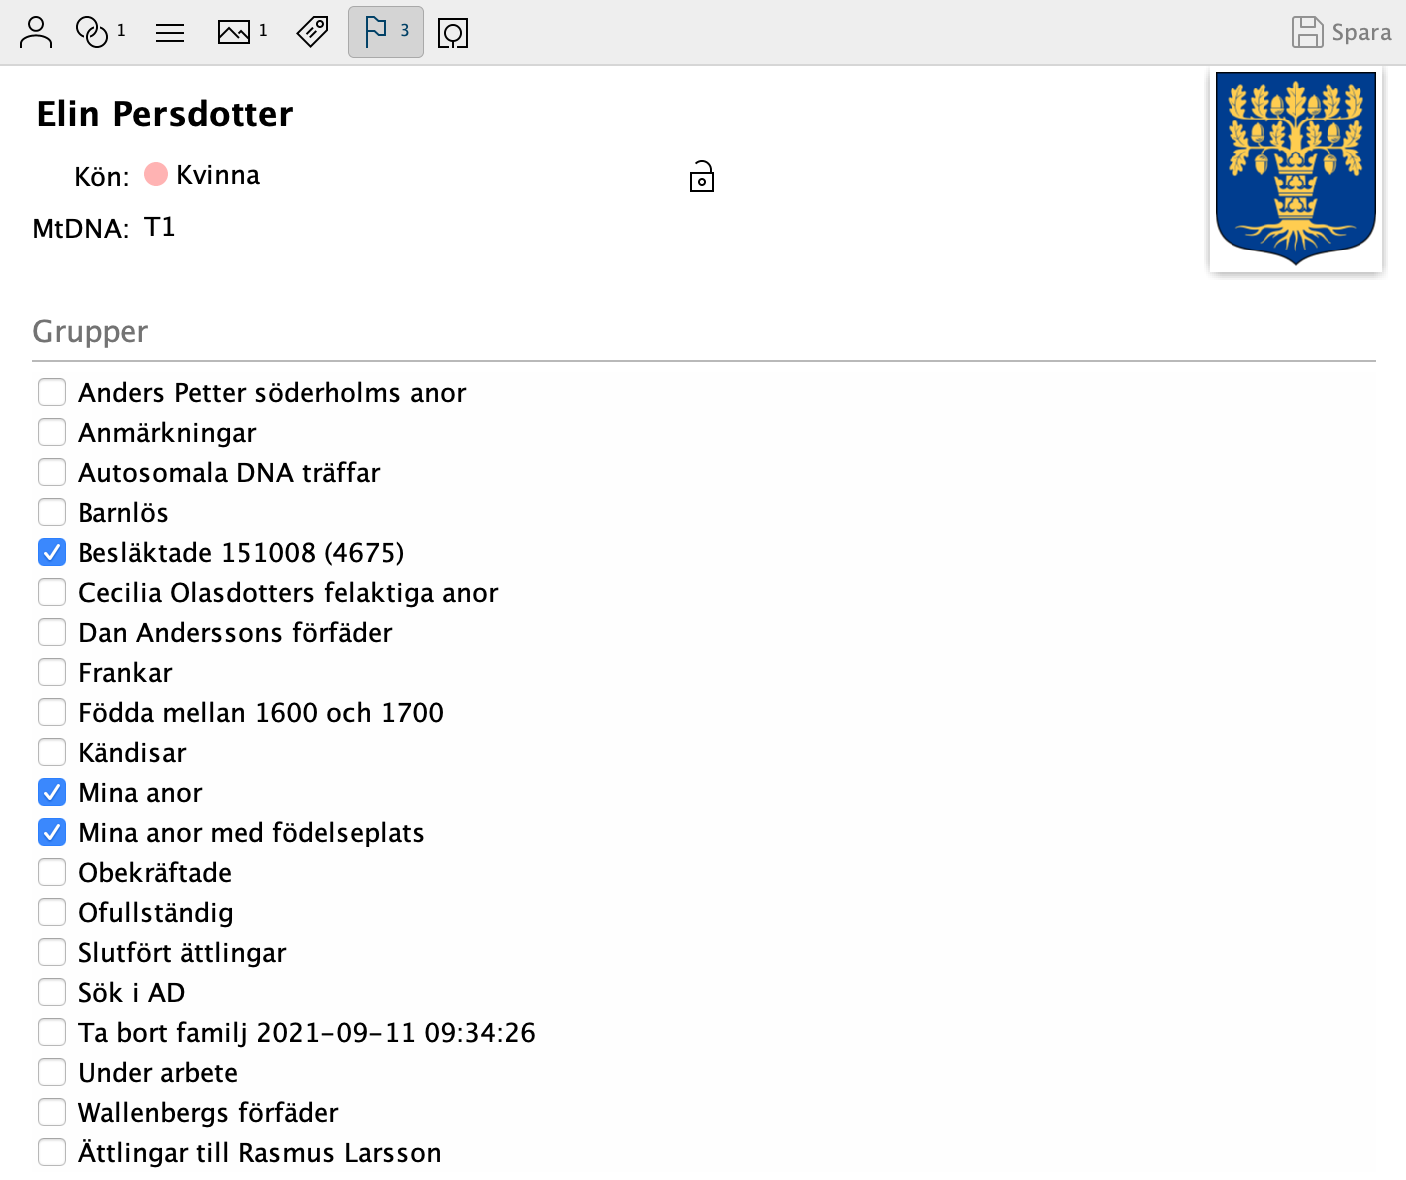Viewport: 1406px width, 1180px height.
Task: Toggle the privacy padlock icon
Action: pos(702,177)
